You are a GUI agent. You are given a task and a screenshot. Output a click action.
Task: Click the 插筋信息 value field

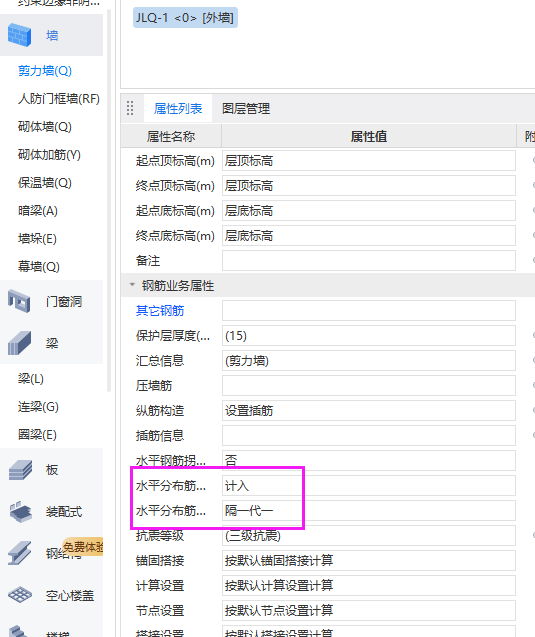369,436
